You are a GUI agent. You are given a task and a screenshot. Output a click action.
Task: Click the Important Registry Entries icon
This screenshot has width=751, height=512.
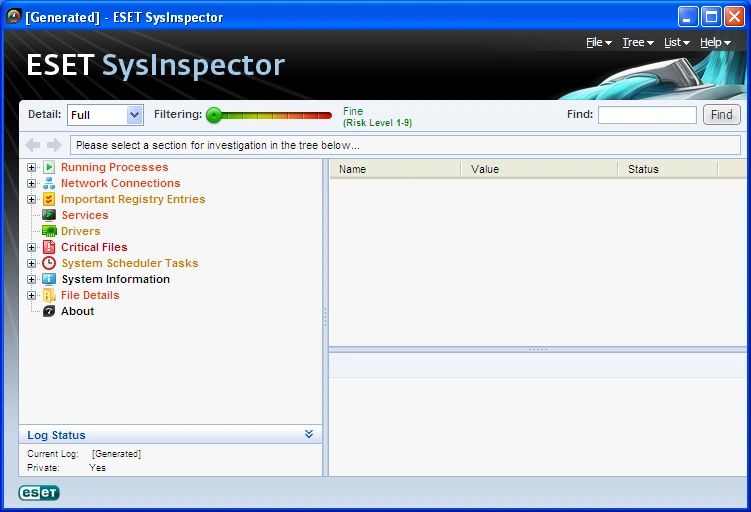pyautogui.click(x=49, y=199)
